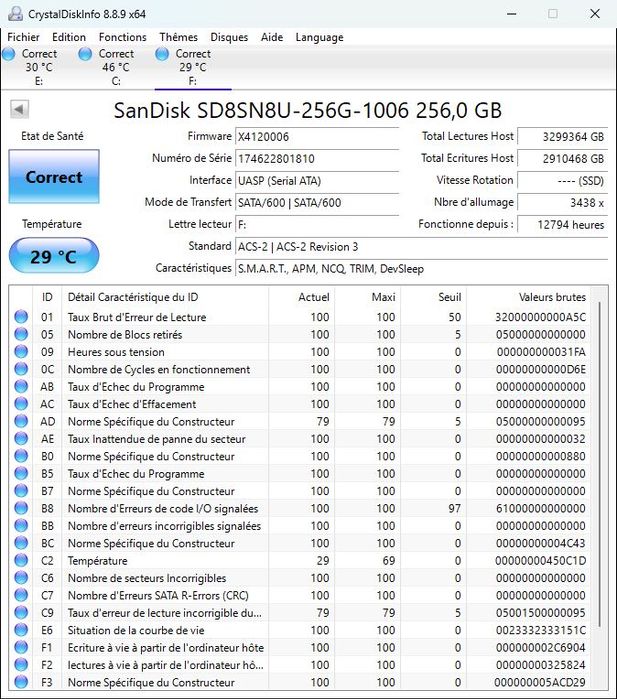Click the SMART list vertical scrollbar
The image size is (617, 699).
click(600, 464)
